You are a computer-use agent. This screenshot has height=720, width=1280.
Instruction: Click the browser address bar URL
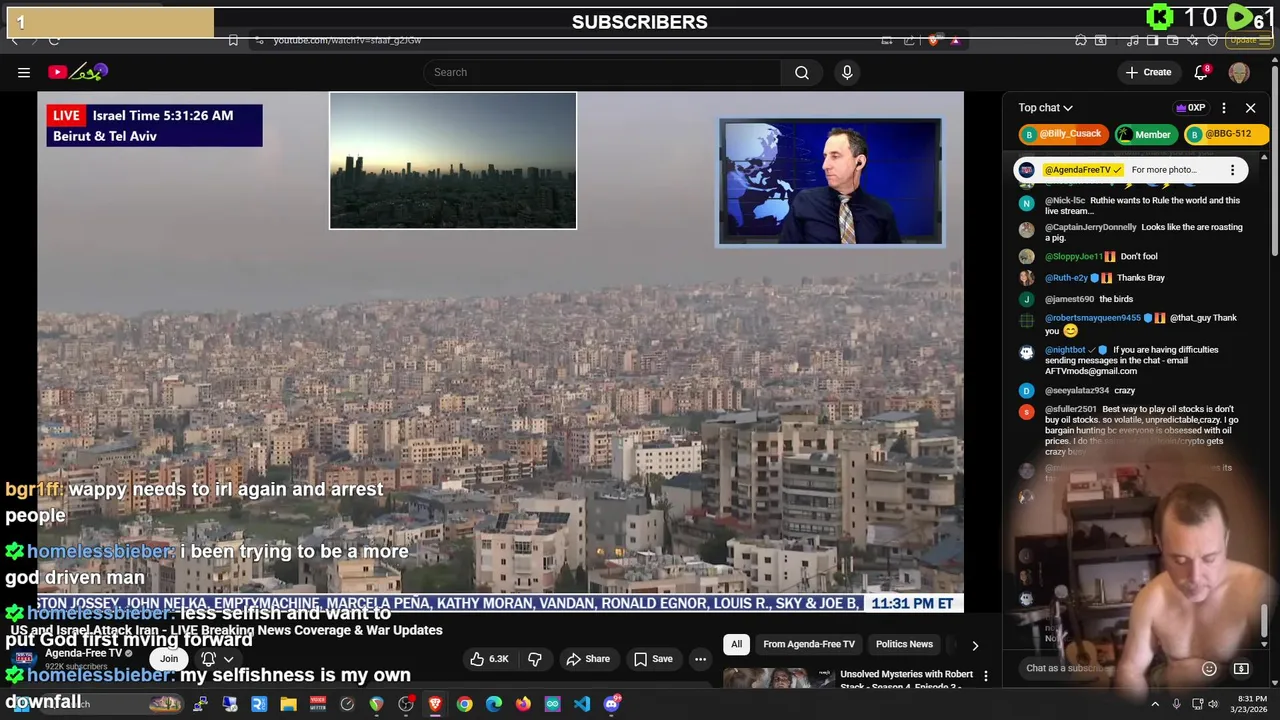pyautogui.click(x=347, y=40)
